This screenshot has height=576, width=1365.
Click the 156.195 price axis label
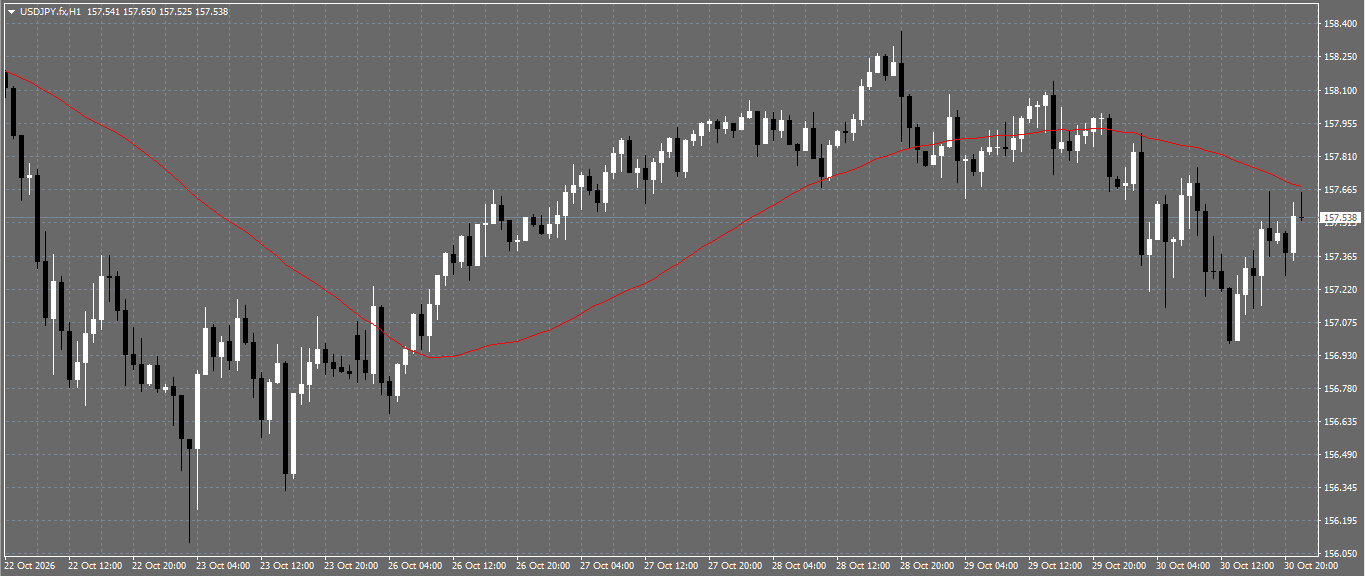[1339, 520]
